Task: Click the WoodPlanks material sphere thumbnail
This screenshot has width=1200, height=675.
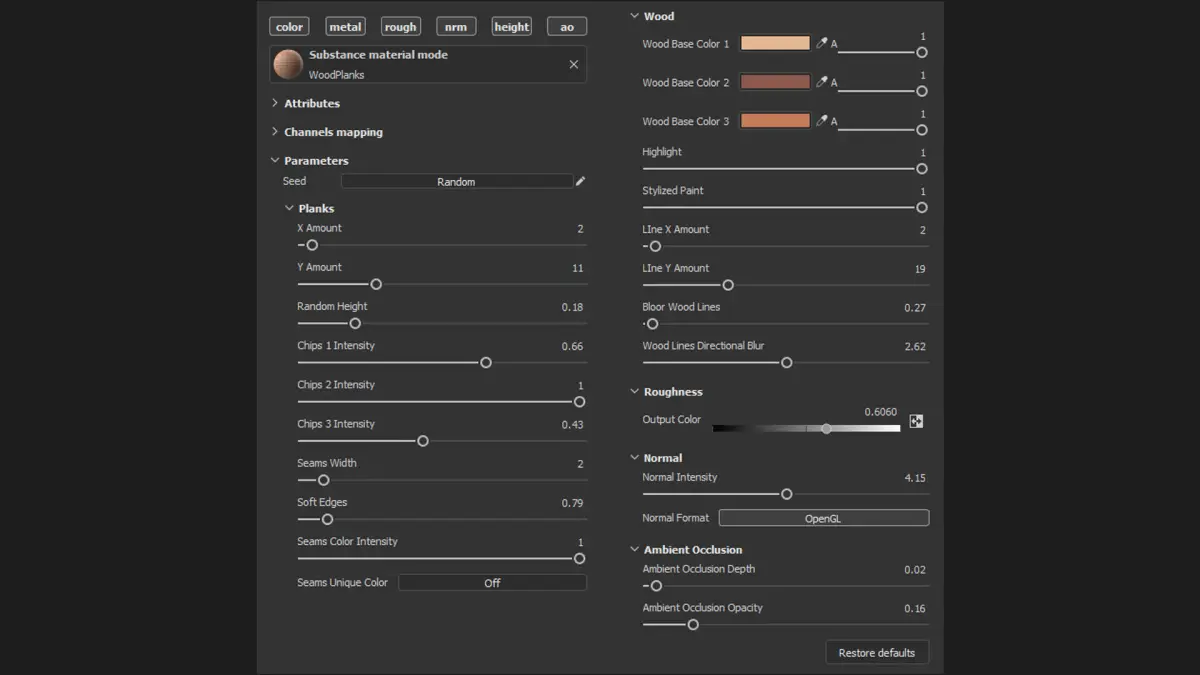Action: point(289,64)
